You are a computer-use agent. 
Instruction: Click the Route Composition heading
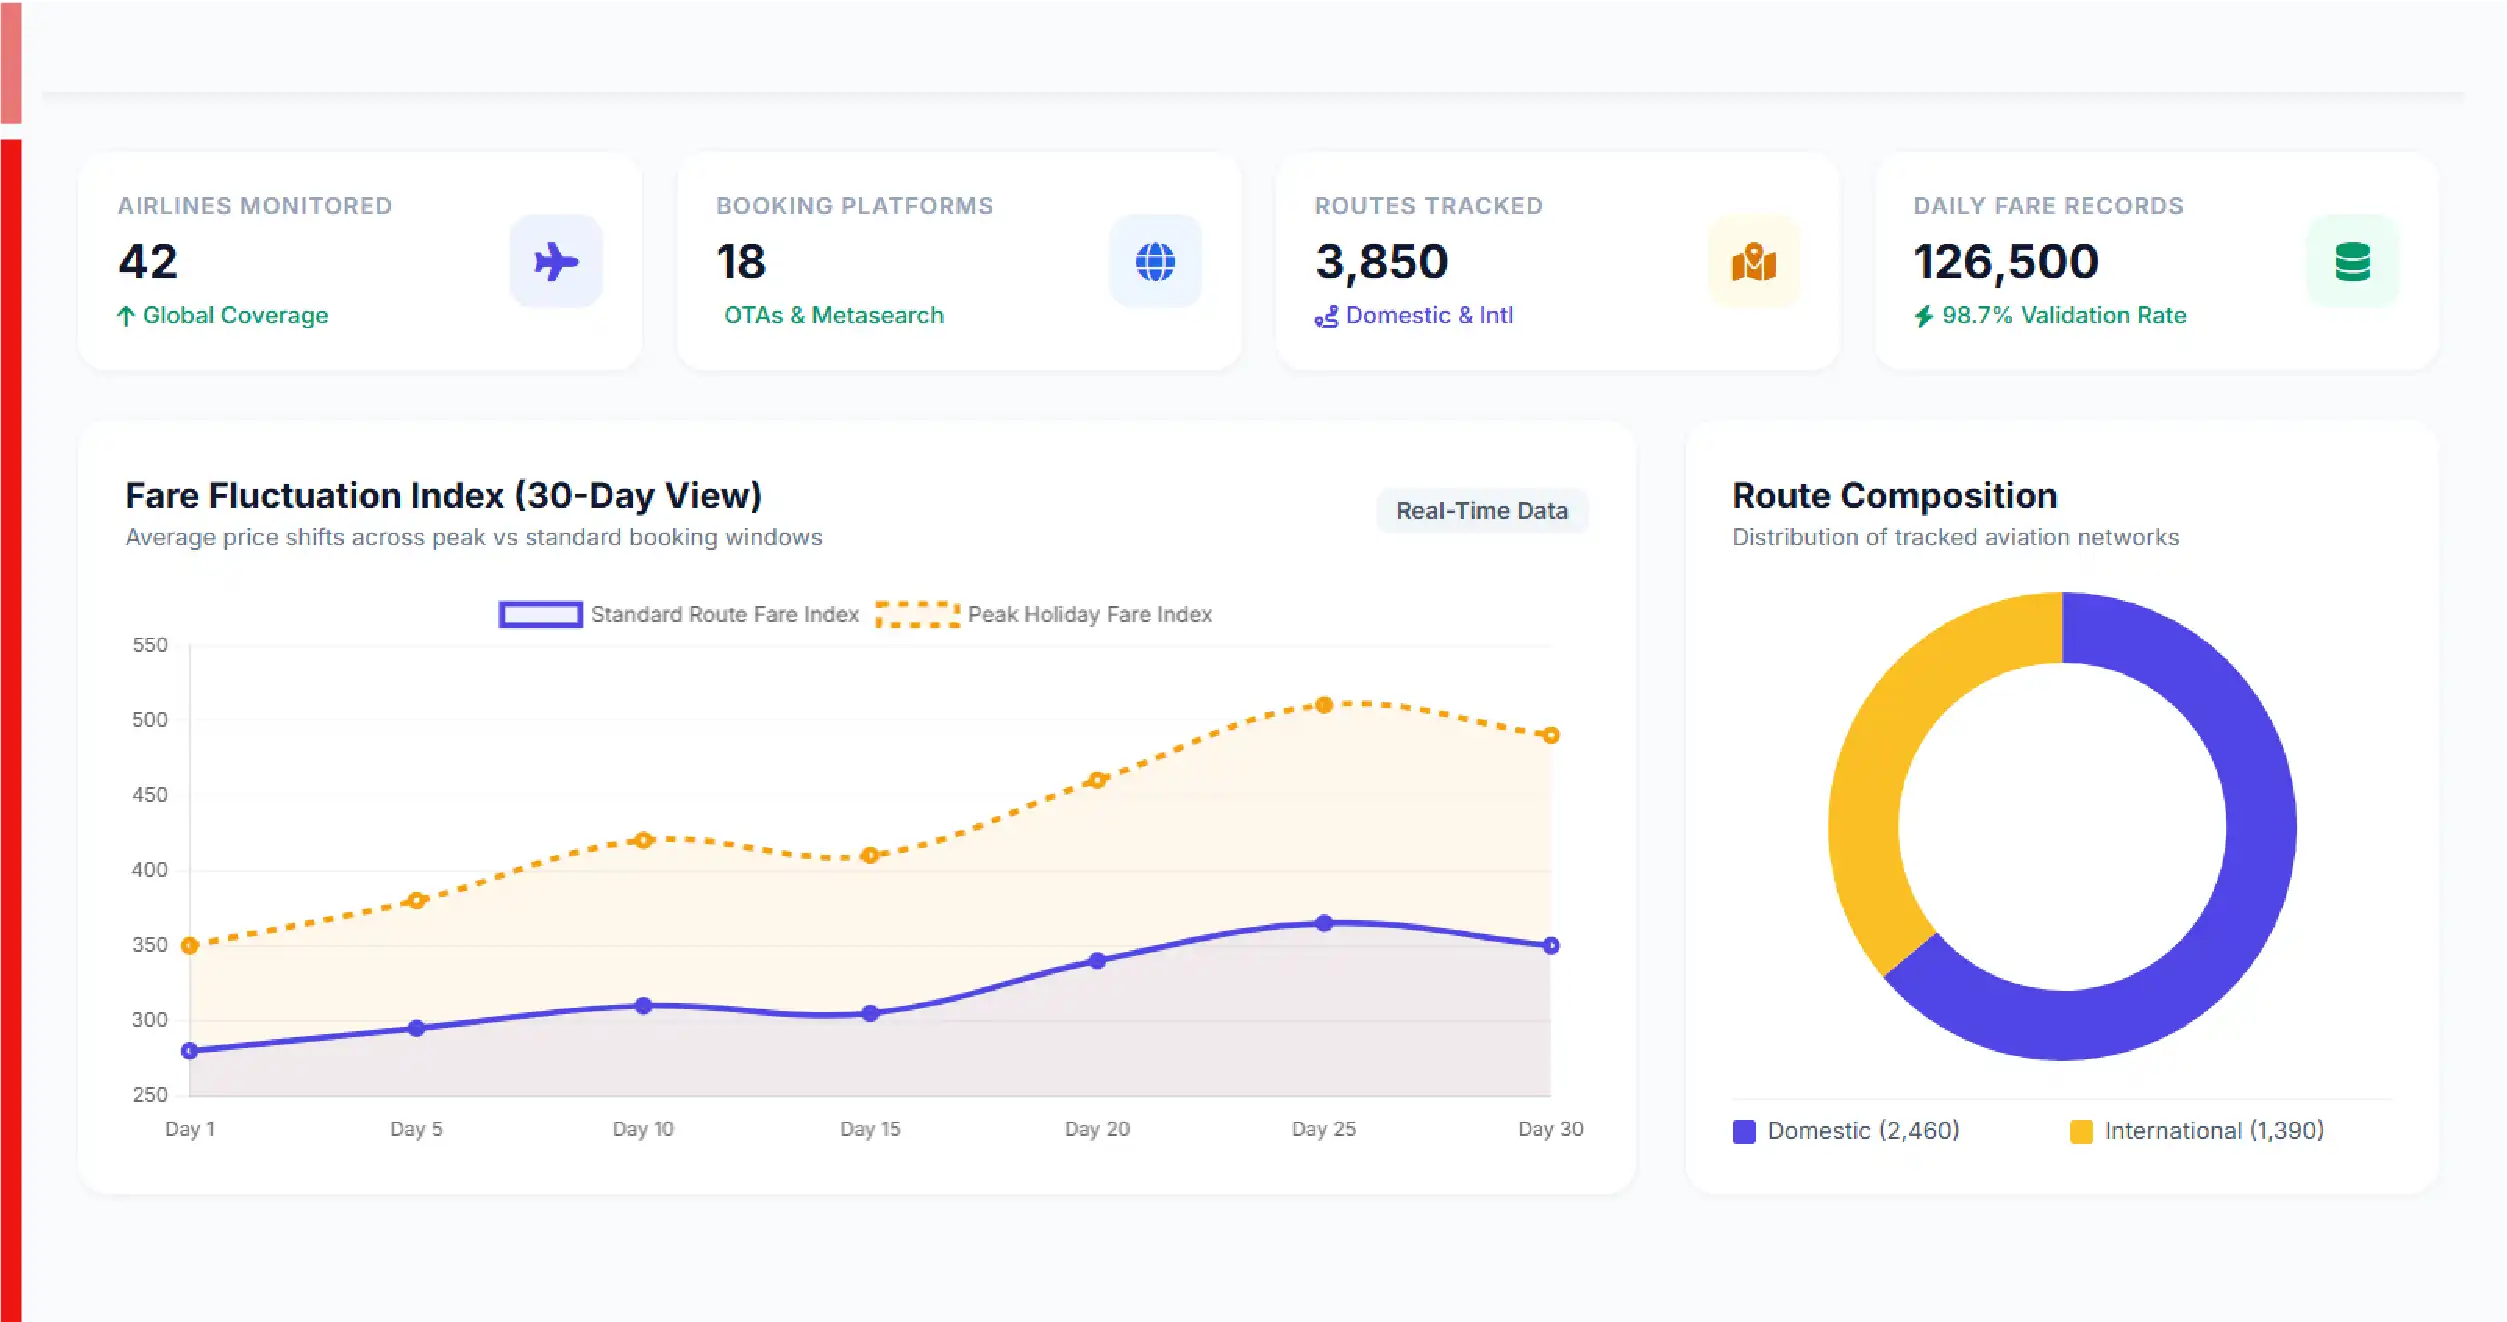point(1894,496)
